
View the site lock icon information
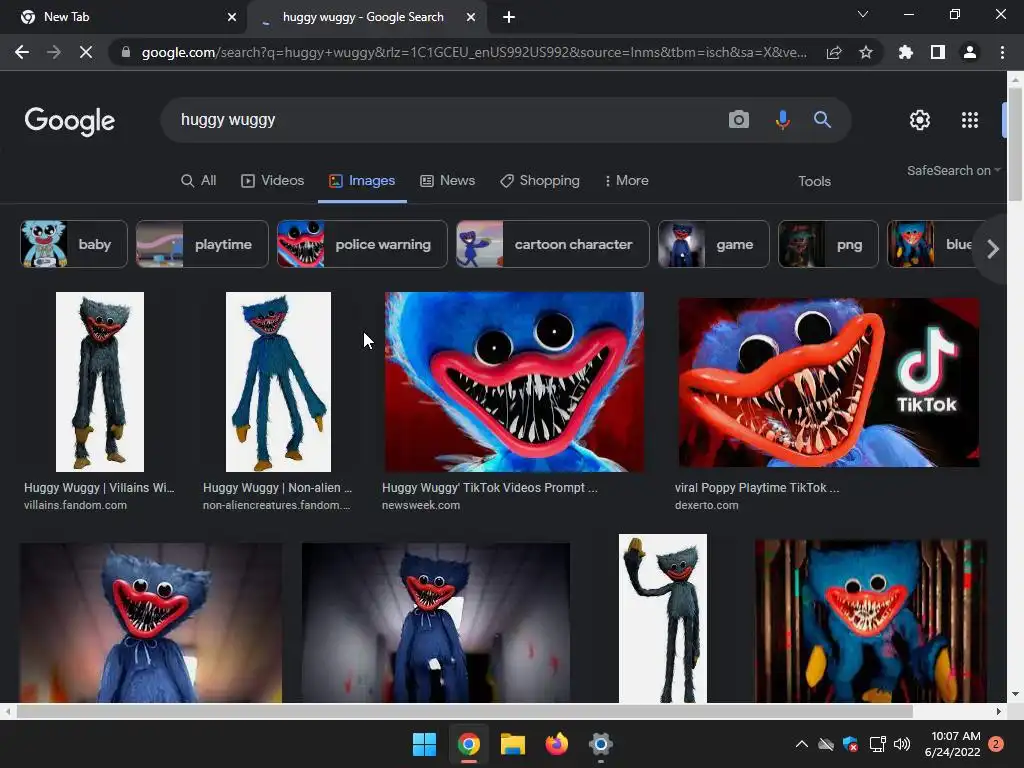pos(126,52)
